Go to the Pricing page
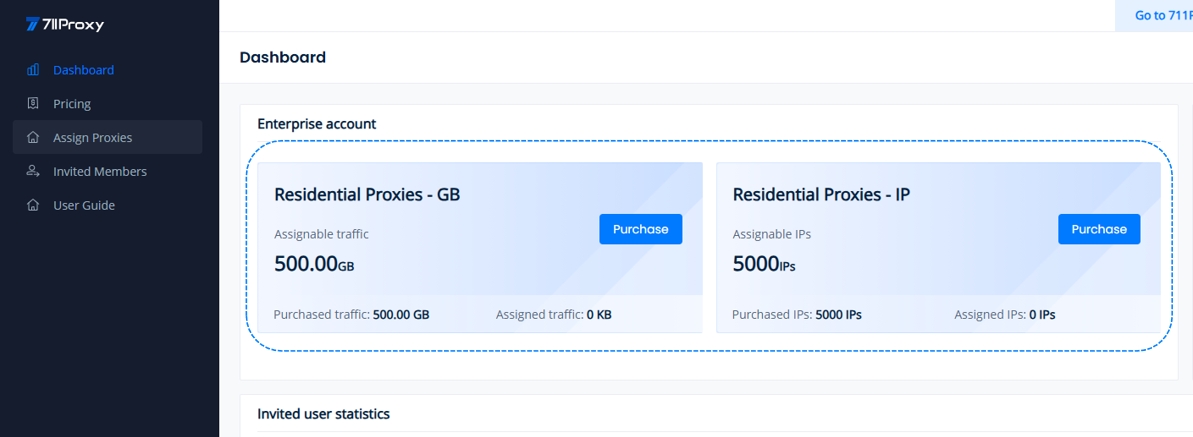The height and width of the screenshot is (437, 1193). [x=72, y=104]
